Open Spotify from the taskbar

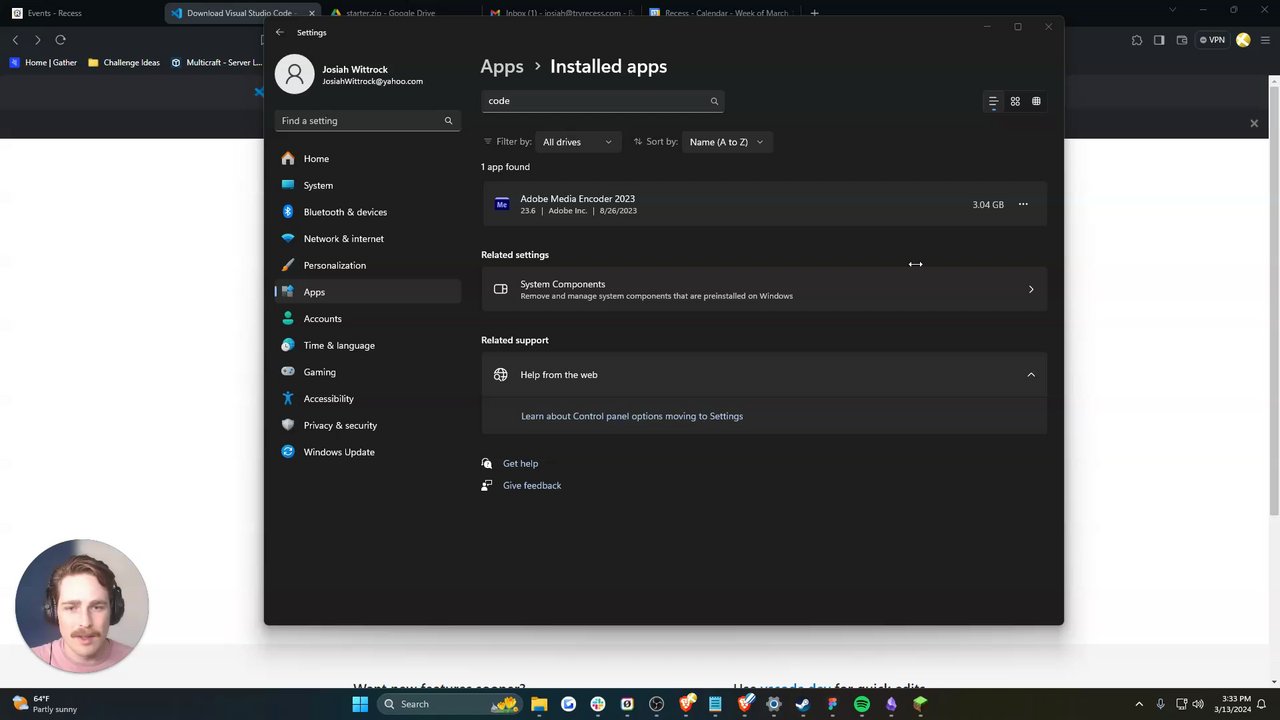(861, 704)
